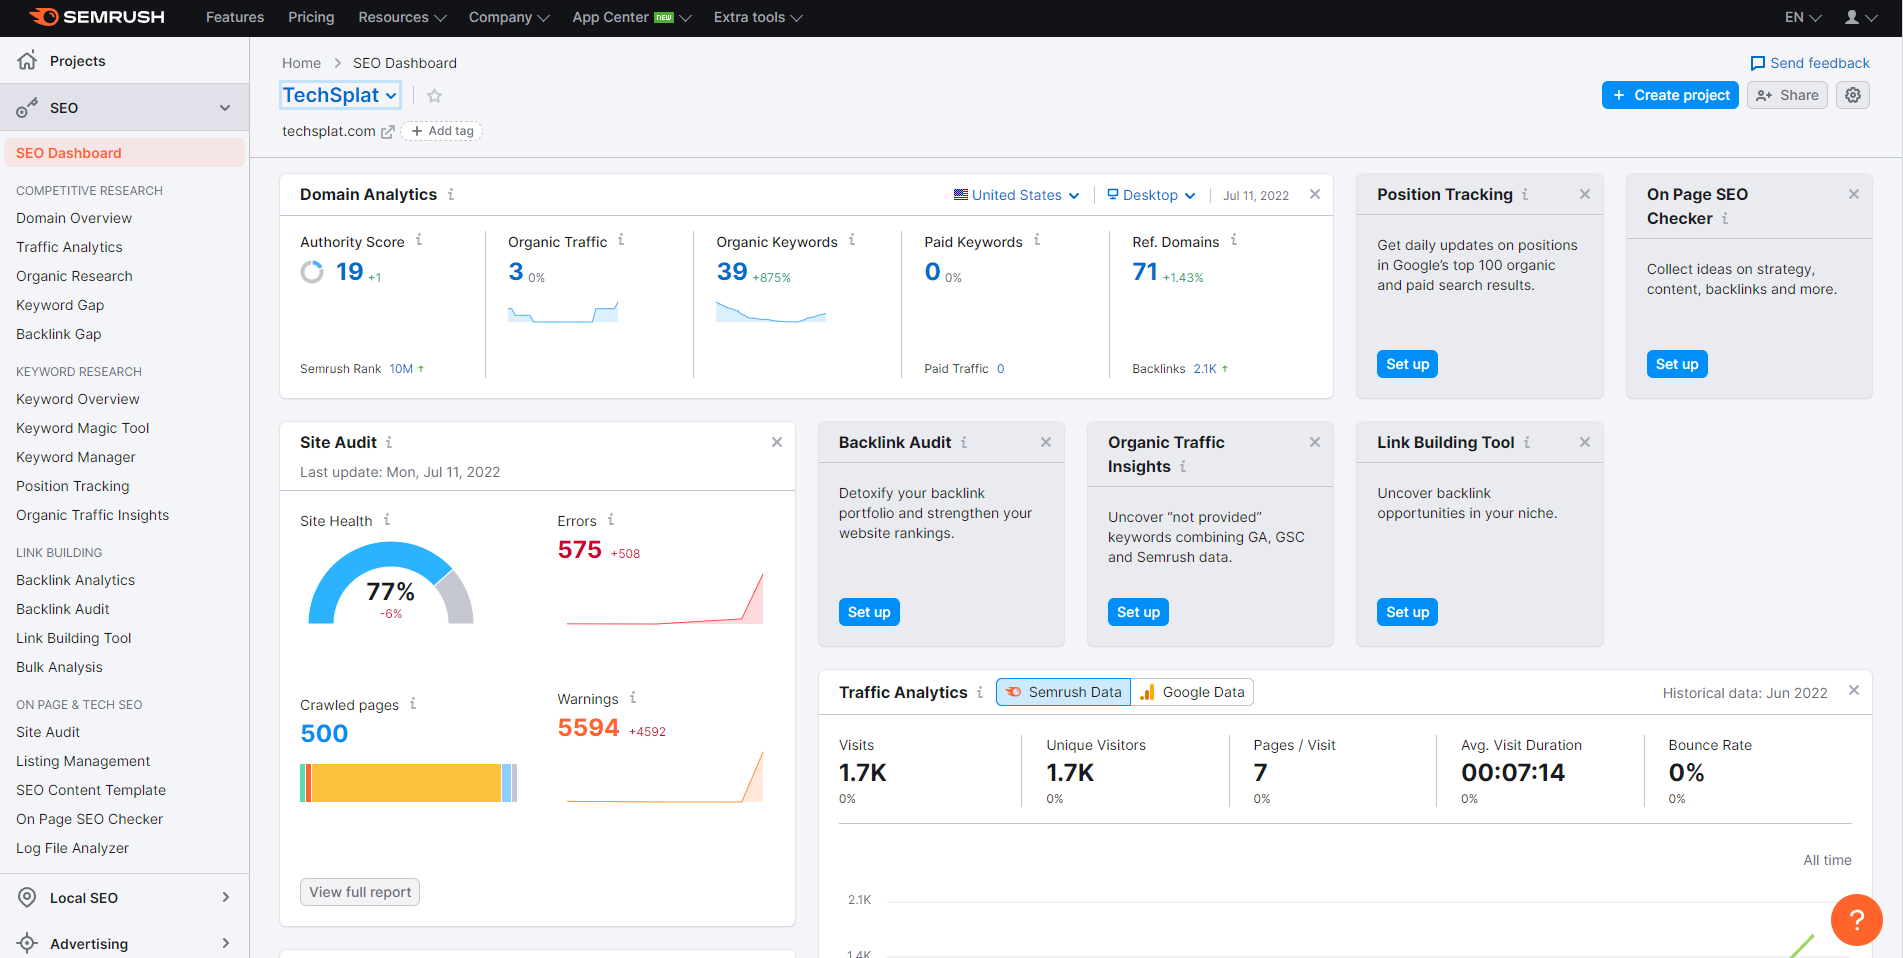Click the orange help question mark button
1903x958 pixels.
[x=1856, y=919]
